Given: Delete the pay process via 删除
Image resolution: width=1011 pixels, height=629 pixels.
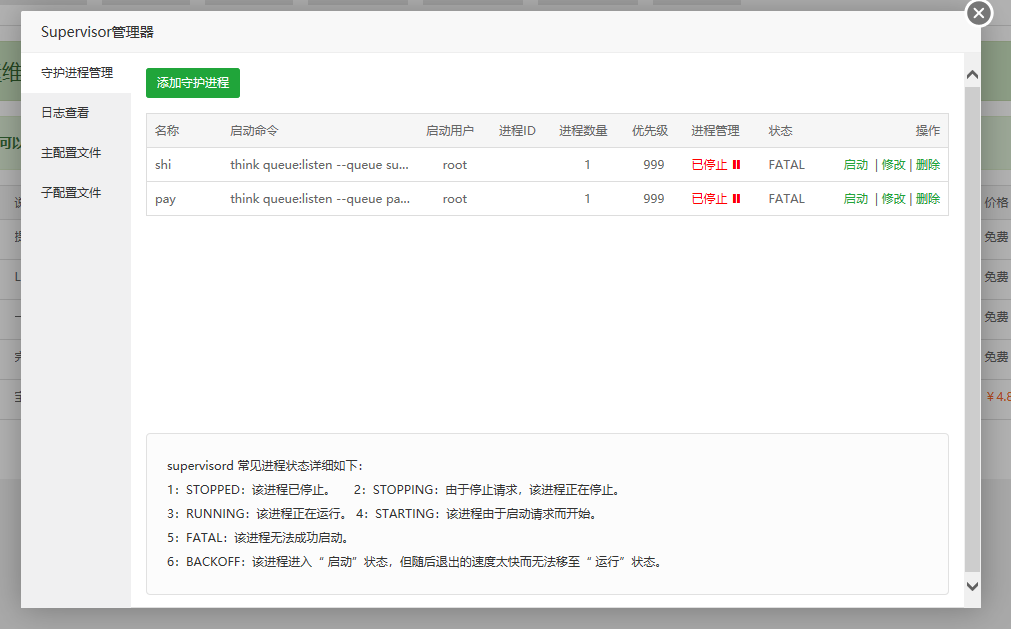Looking at the screenshot, I should [928, 199].
